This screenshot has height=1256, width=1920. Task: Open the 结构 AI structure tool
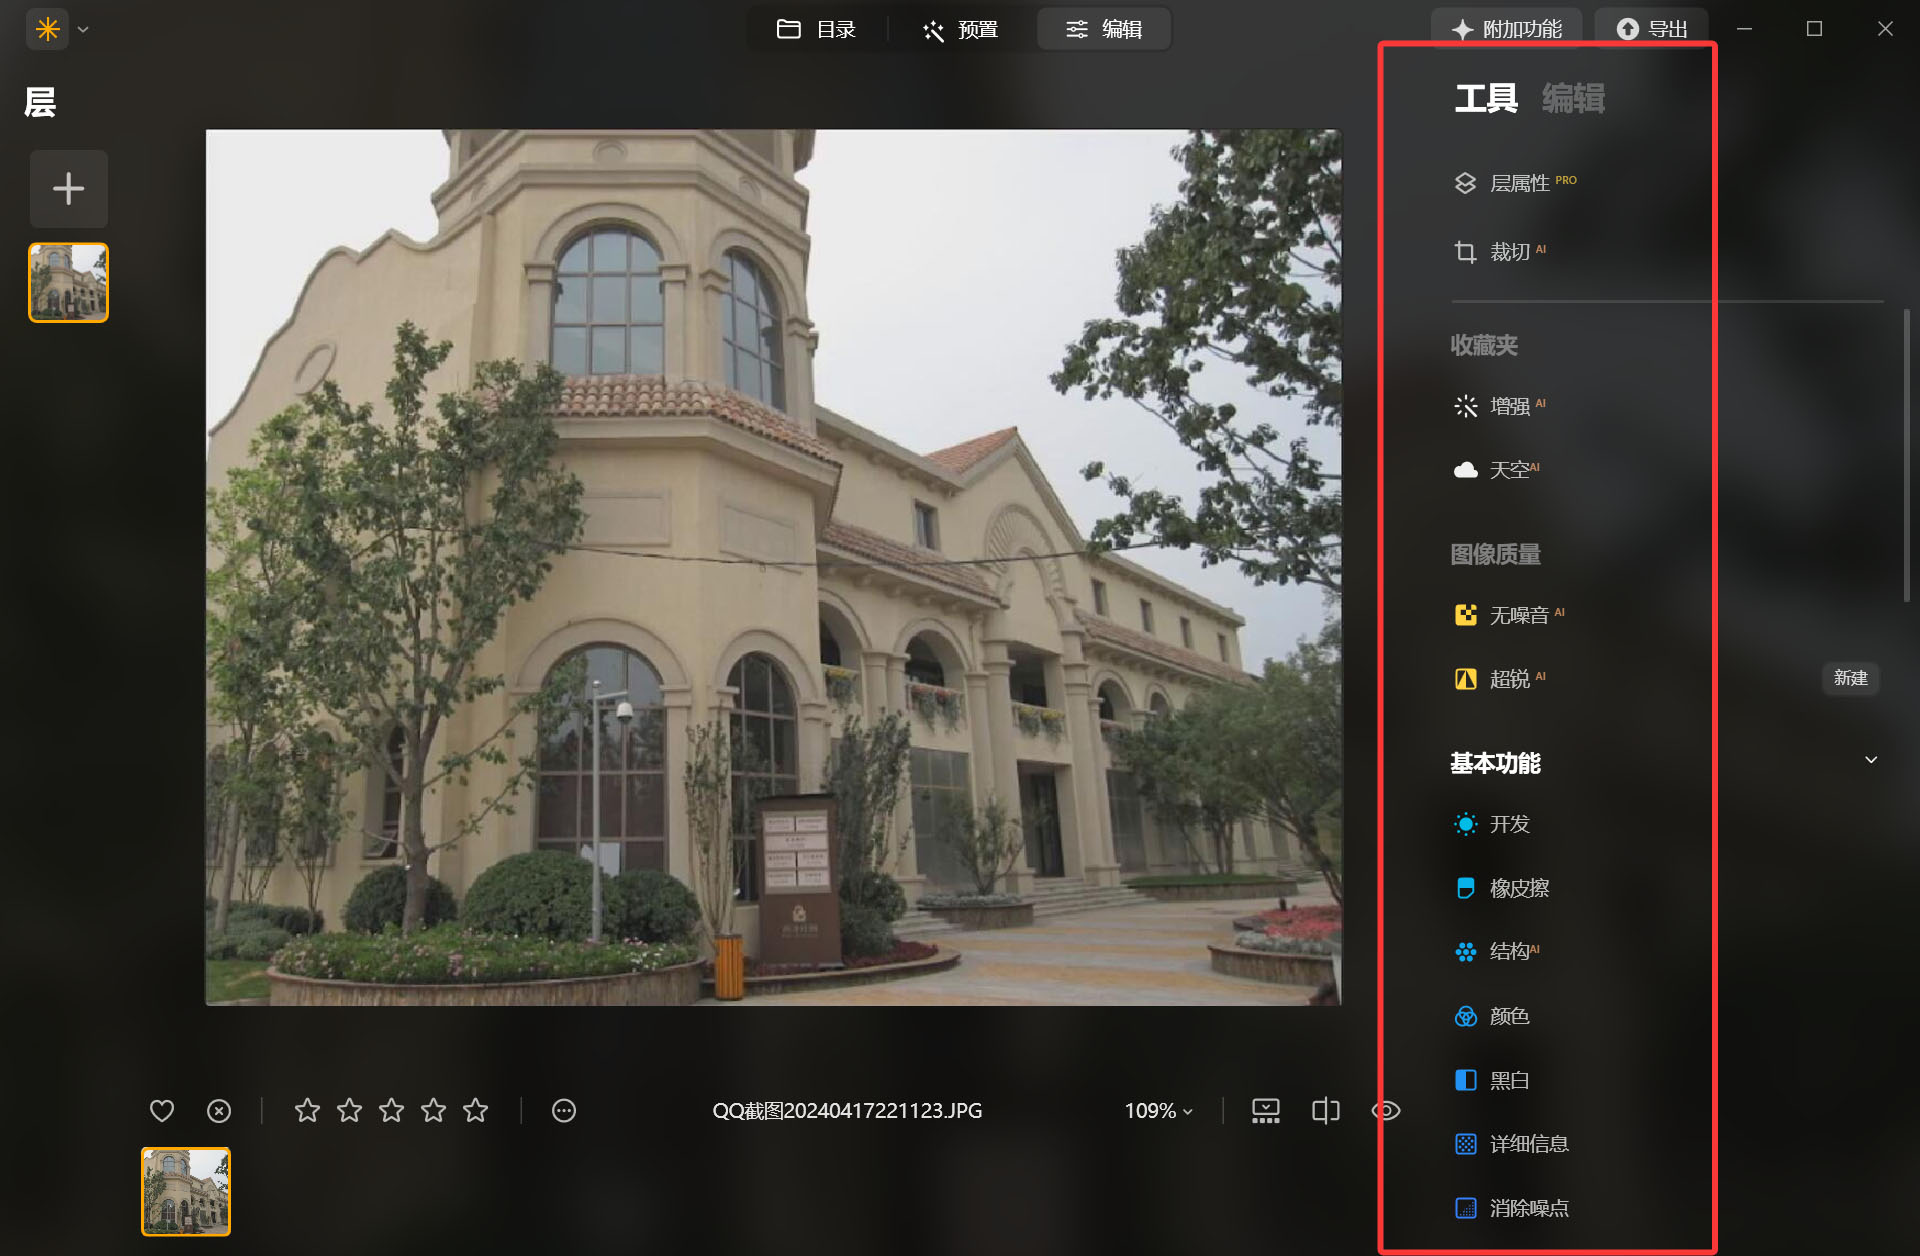coord(1497,952)
